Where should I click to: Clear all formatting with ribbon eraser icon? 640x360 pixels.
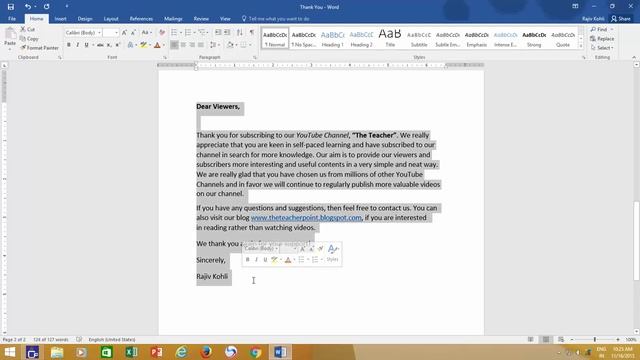point(162,33)
